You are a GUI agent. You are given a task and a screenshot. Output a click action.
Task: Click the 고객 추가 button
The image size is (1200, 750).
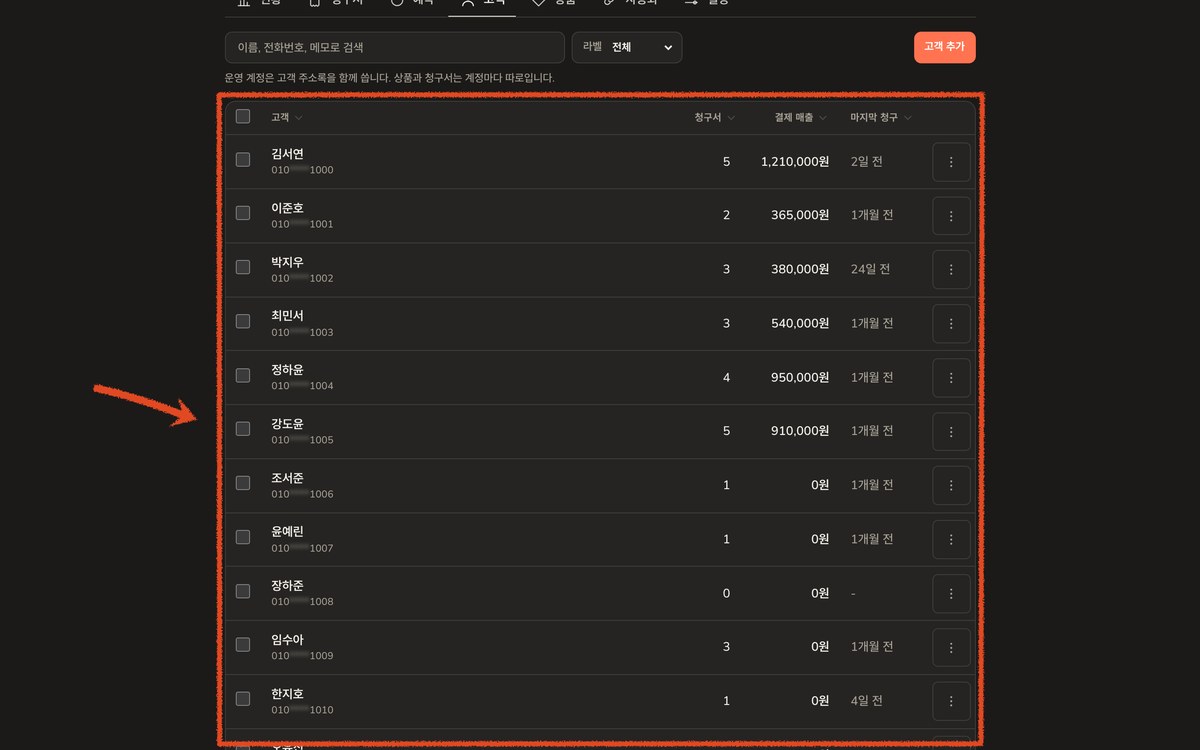pyautogui.click(x=945, y=47)
